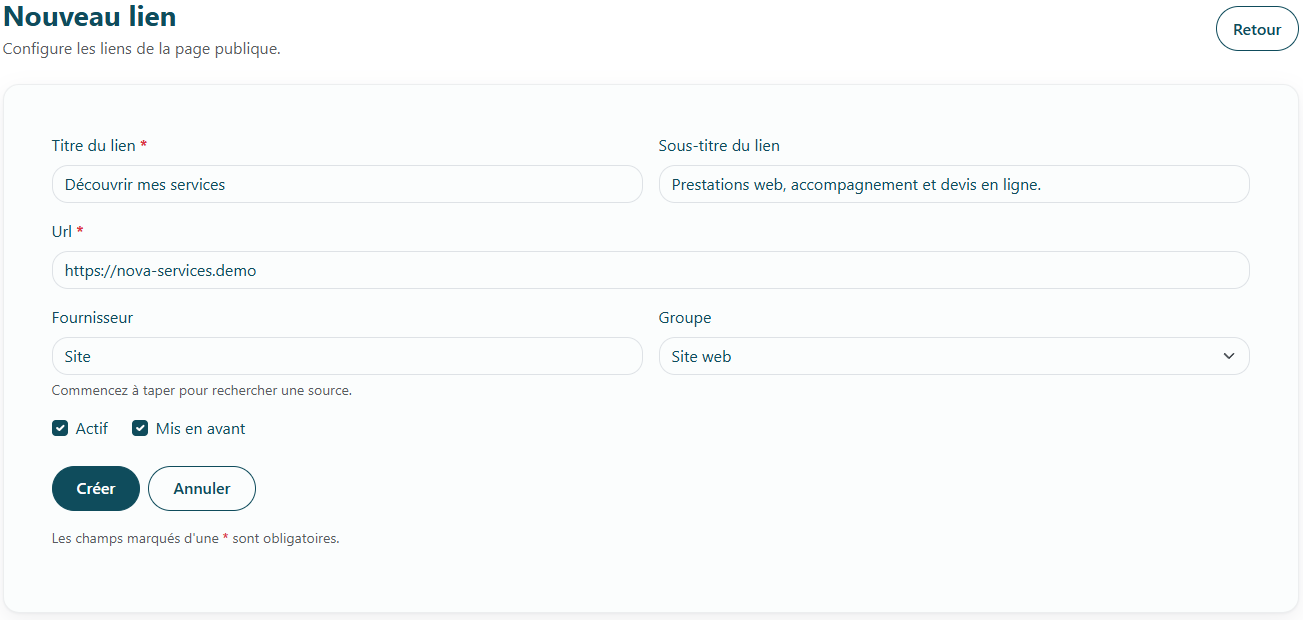This screenshot has height=620, width=1303.
Task: Click the 'Sous-titre du lien' label
Action: point(719,146)
